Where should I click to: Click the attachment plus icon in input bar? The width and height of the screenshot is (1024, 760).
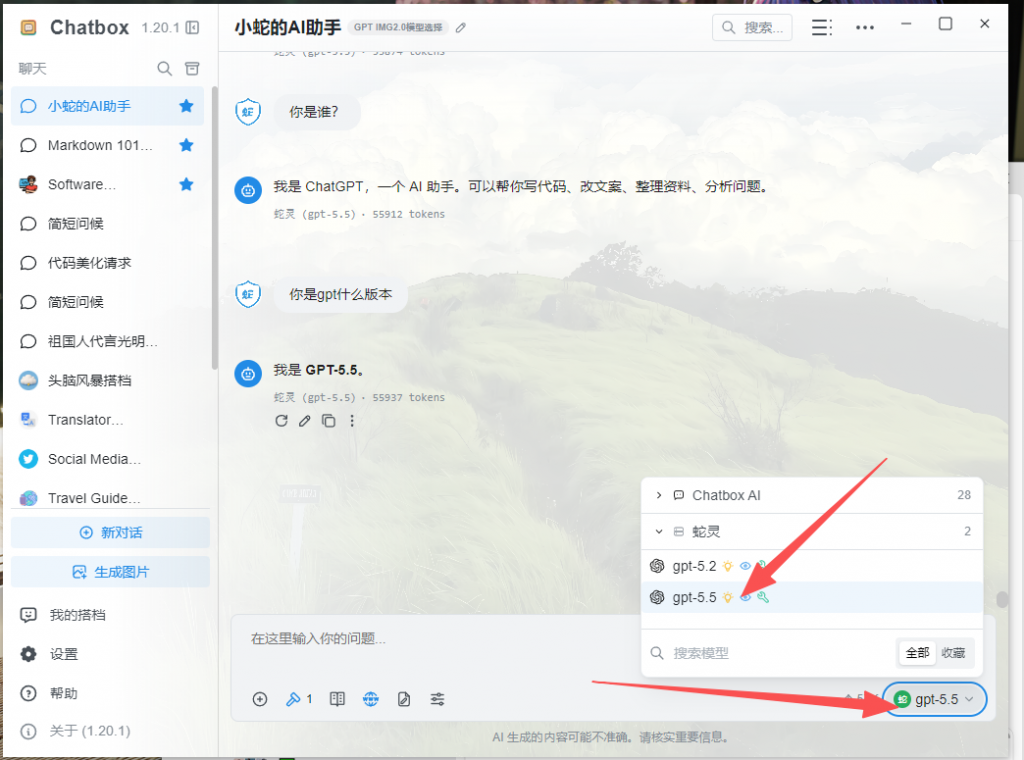pyautogui.click(x=260, y=699)
